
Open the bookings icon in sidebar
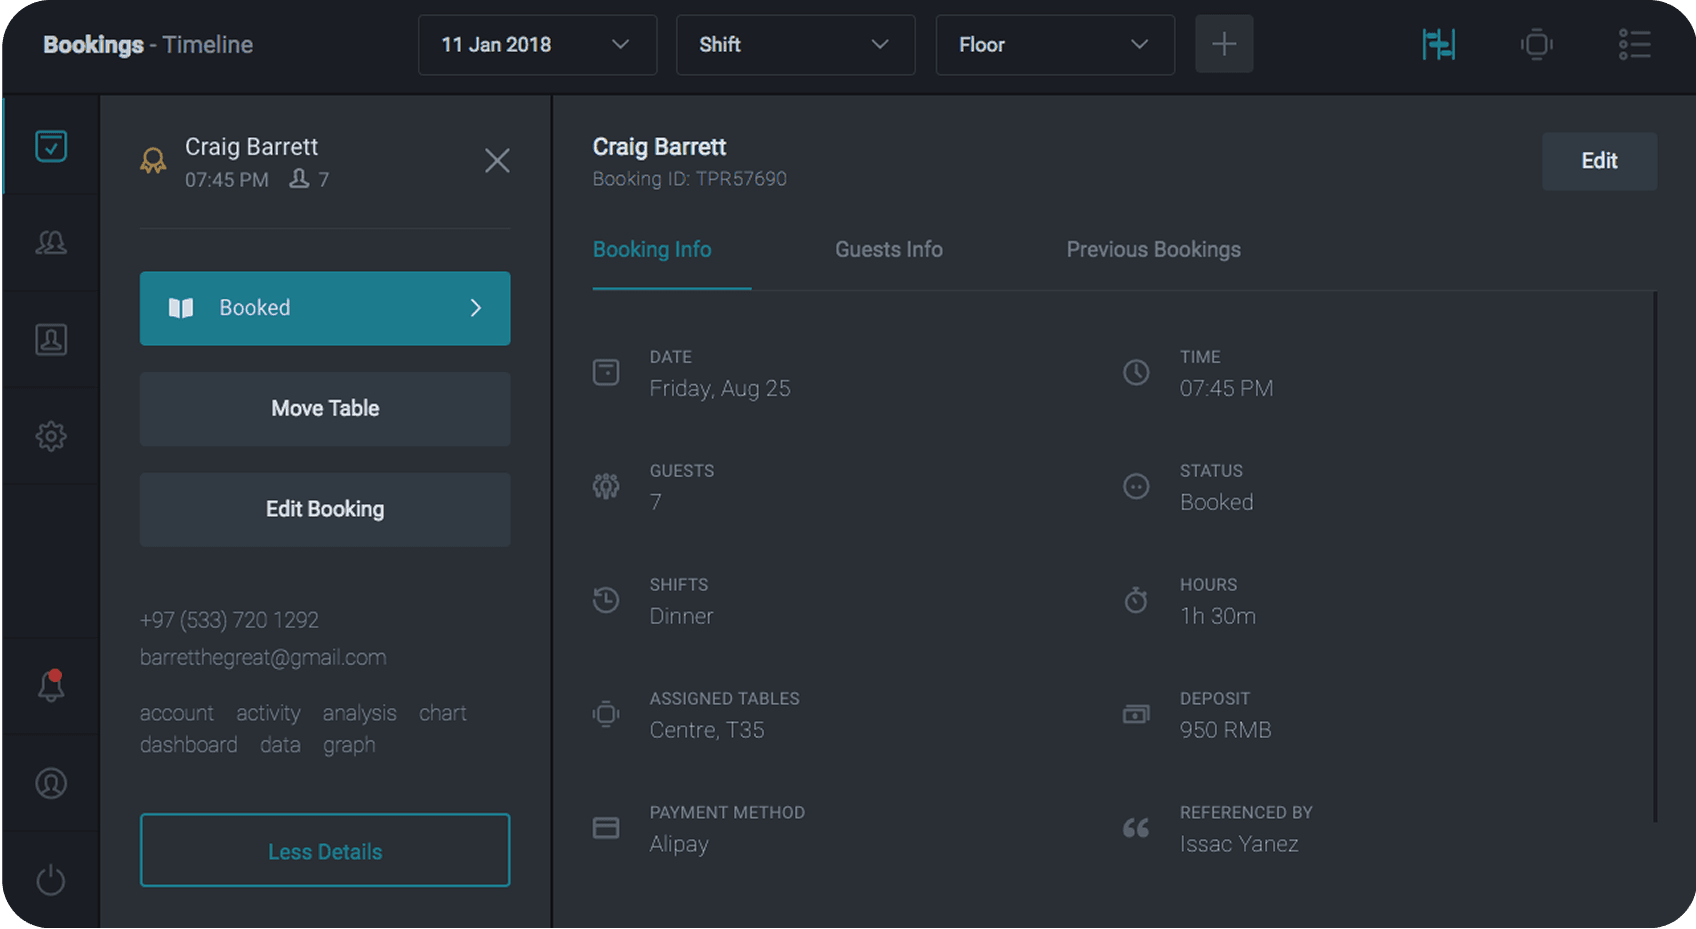pyautogui.click(x=51, y=146)
